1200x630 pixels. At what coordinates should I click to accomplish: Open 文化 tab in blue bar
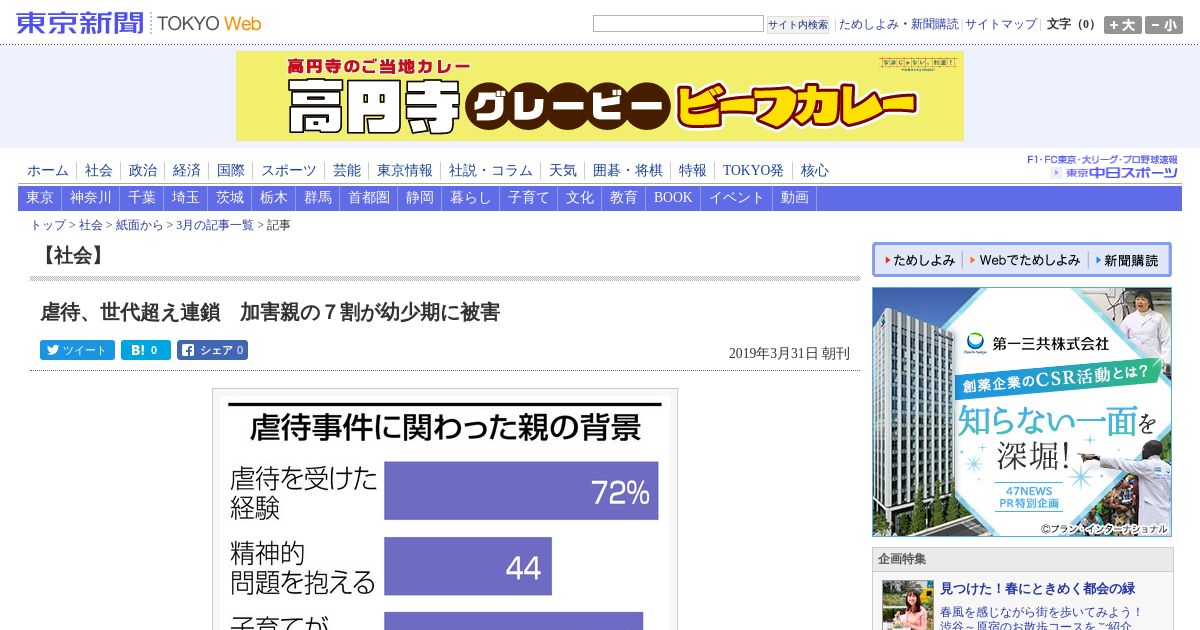point(580,198)
